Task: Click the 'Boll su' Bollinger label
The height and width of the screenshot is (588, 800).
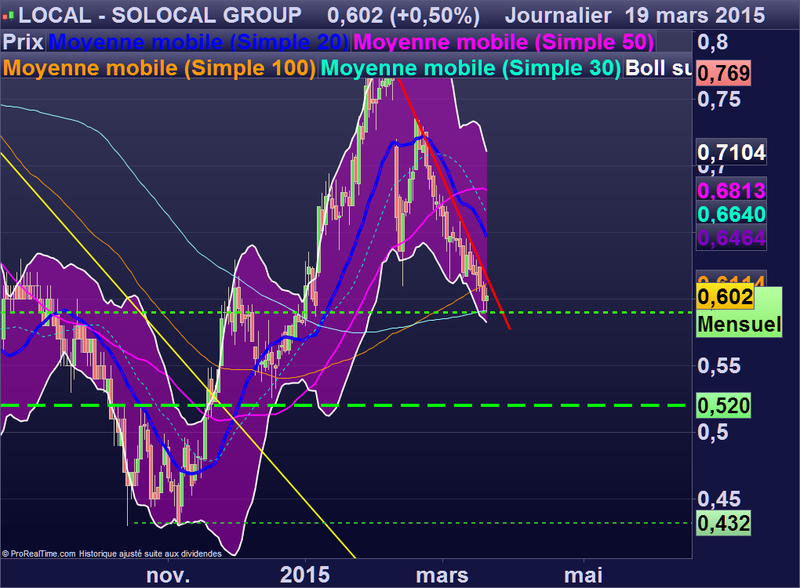Action: point(658,68)
